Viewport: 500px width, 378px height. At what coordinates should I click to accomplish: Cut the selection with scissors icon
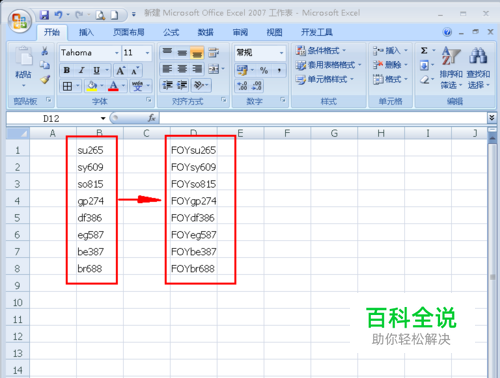[x=44, y=51]
